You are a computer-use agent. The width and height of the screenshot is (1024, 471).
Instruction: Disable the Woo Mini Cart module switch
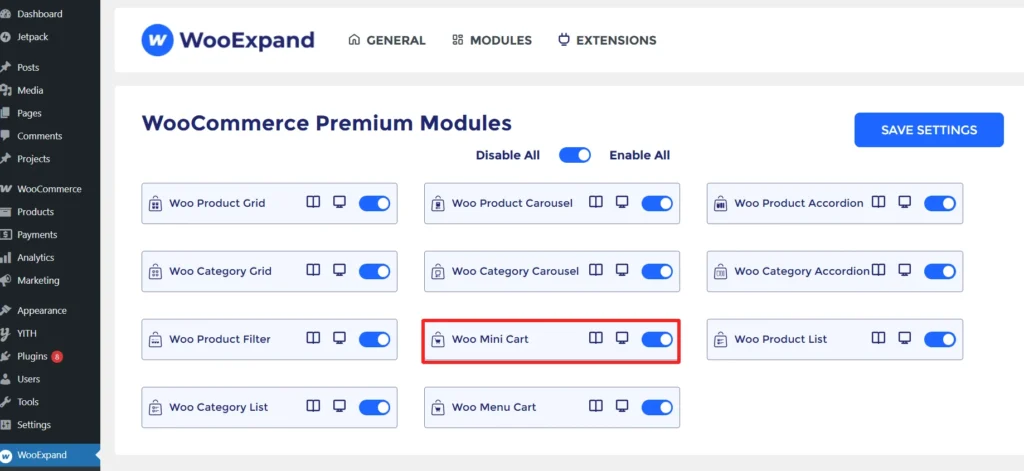(x=657, y=340)
